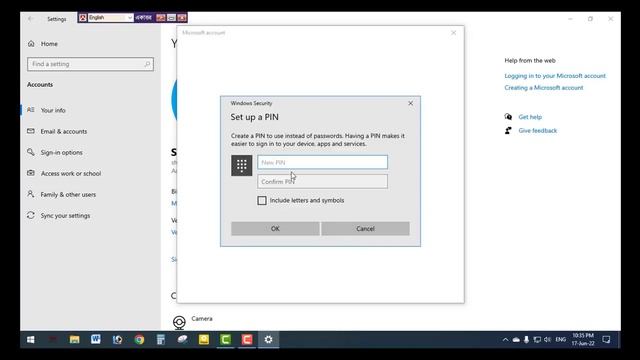
Task: Click the Email & accounts envelope icon
Action: point(31,131)
